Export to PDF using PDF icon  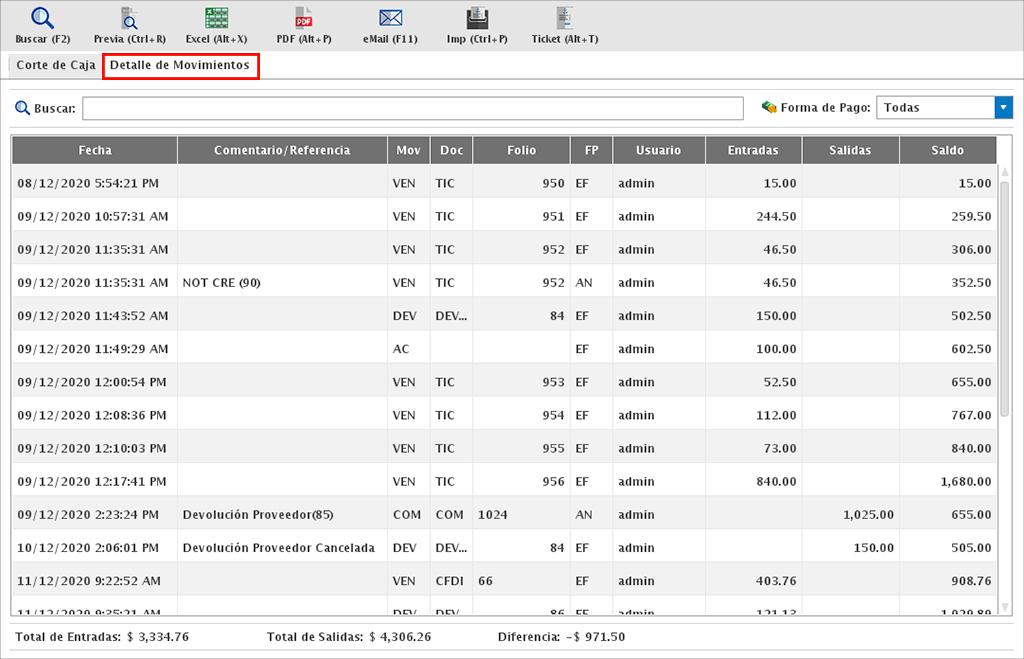304,18
